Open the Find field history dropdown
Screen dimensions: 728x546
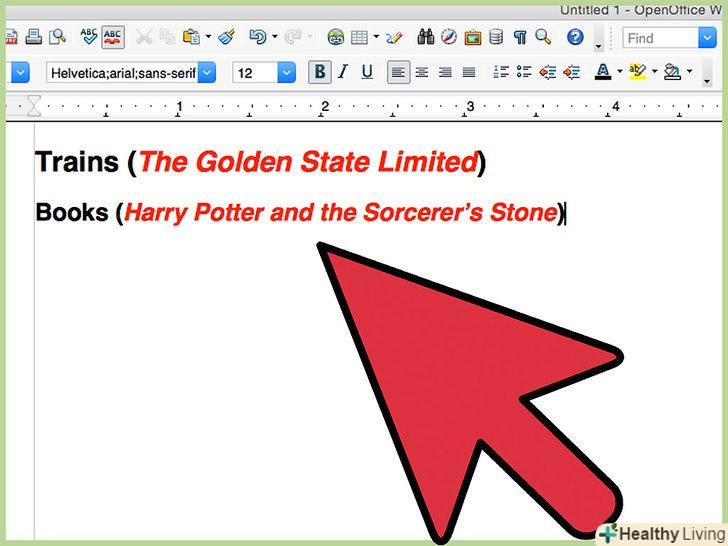pyautogui.click(x=707, y=38)
